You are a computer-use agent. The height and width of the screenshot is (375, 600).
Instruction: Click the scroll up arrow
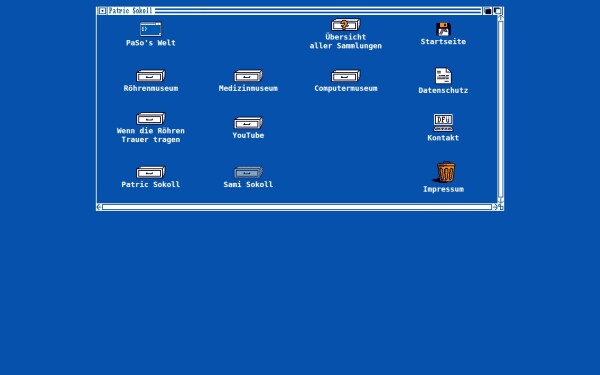[500, 18]
